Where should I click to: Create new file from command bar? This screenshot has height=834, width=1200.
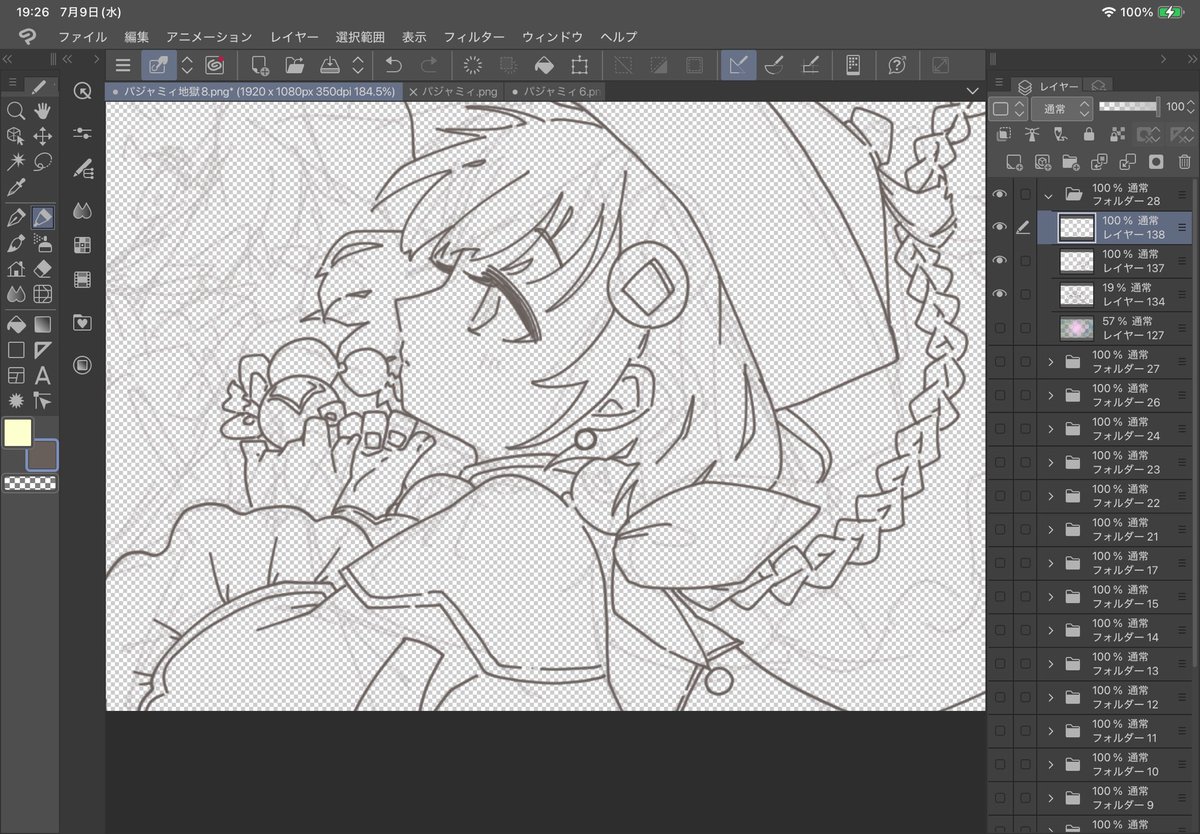pyautogui.click(x=260, y=66)
